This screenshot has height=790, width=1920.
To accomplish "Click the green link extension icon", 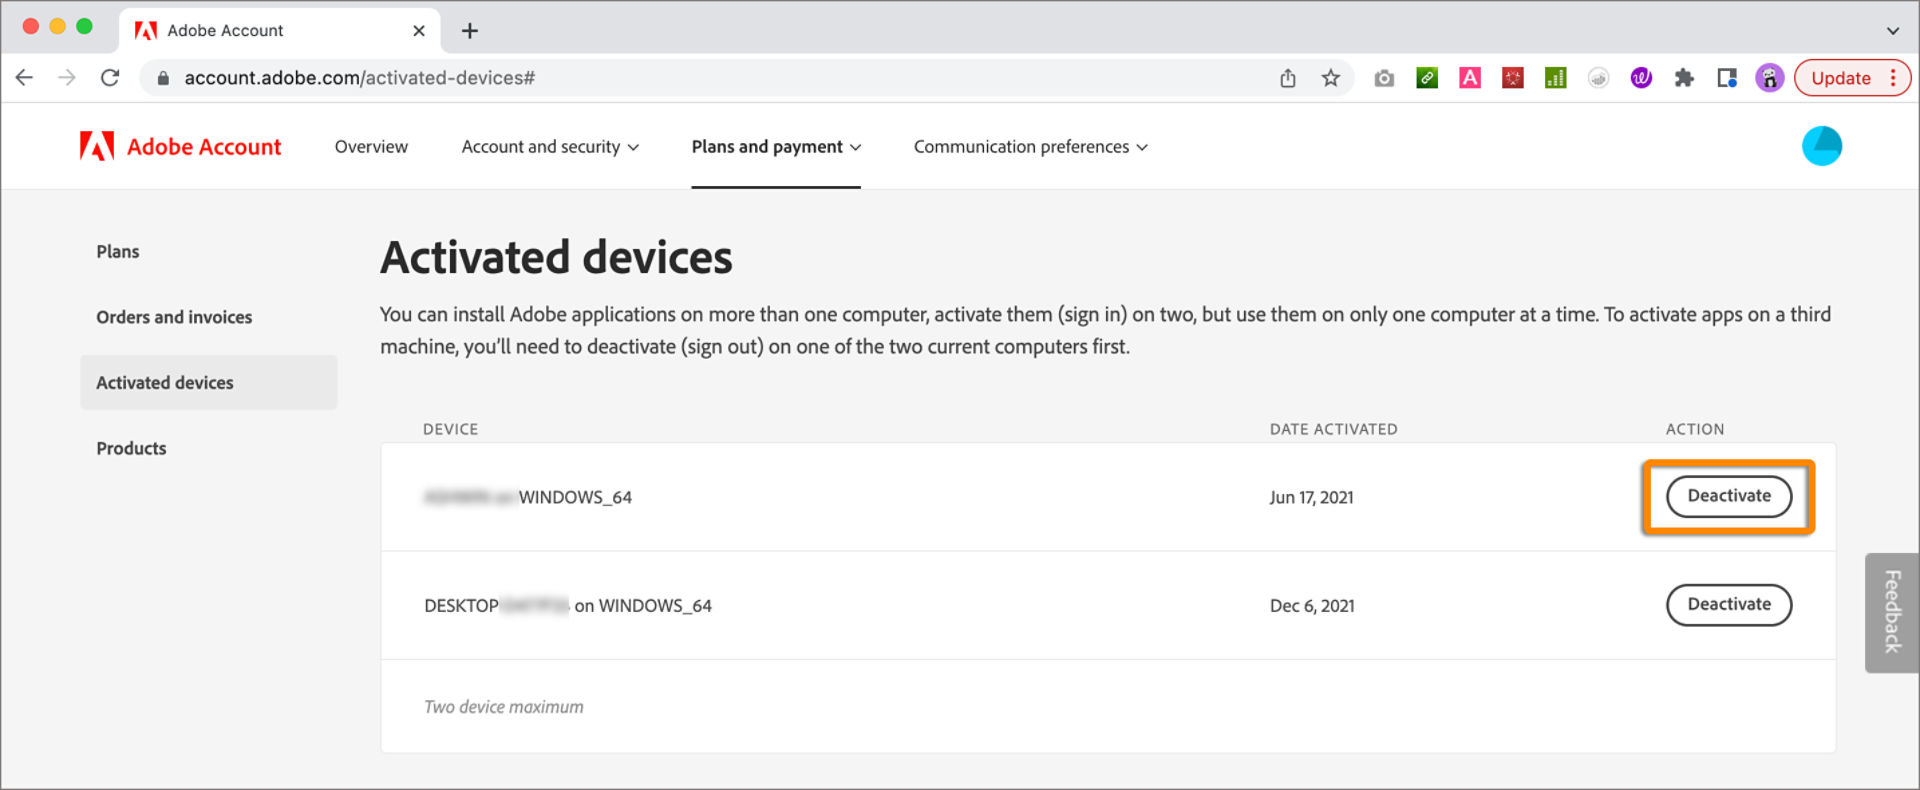I will point(1427,78).
